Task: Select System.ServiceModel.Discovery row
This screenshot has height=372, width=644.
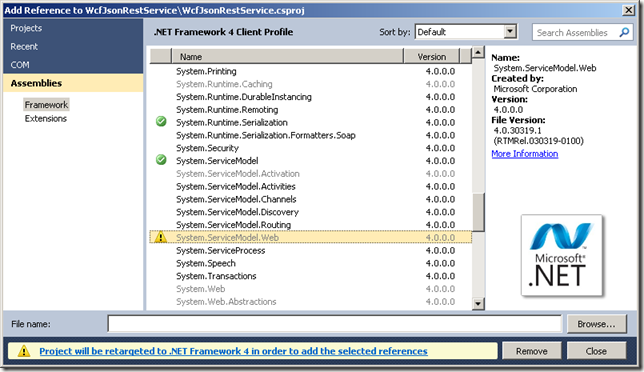Action: (x=310, y=212)
